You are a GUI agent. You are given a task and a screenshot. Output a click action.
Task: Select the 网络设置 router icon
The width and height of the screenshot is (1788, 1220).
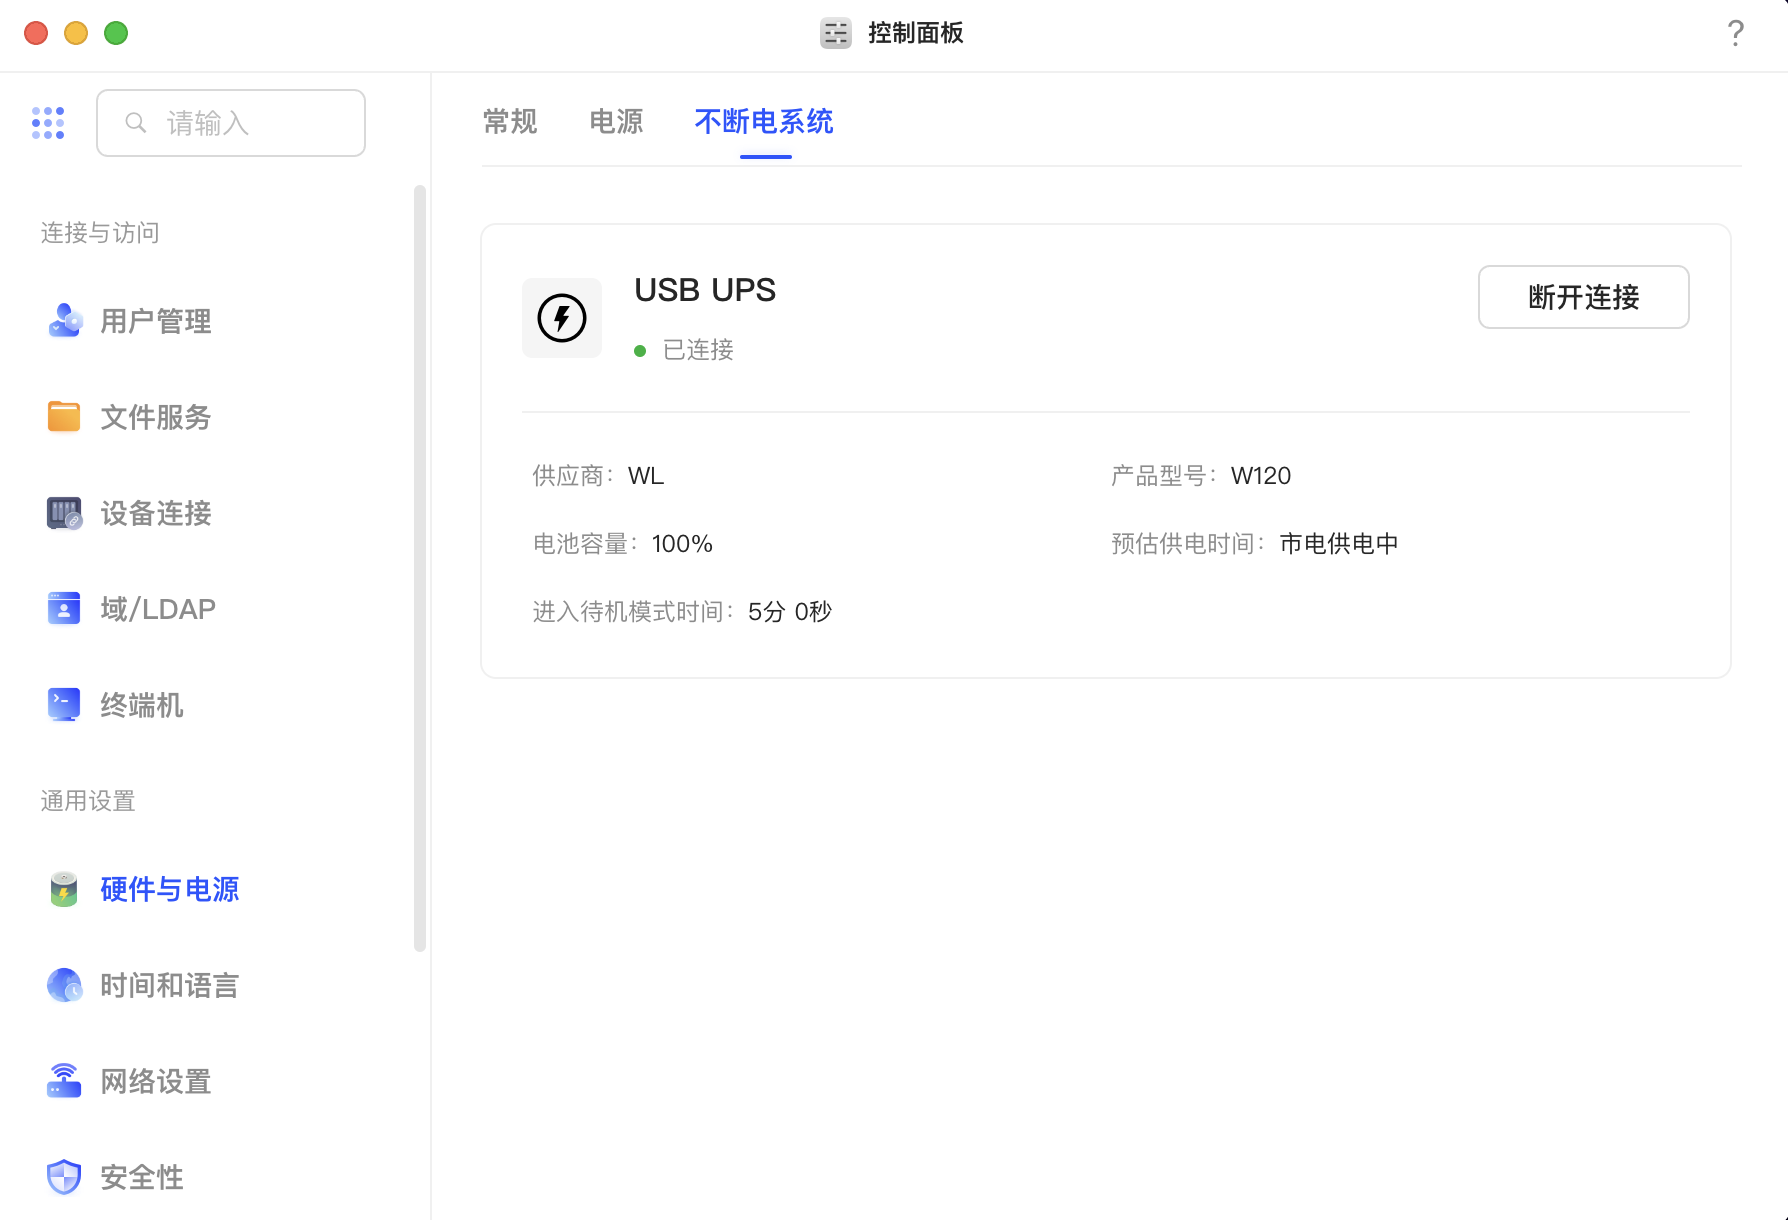pos(63,1080)
